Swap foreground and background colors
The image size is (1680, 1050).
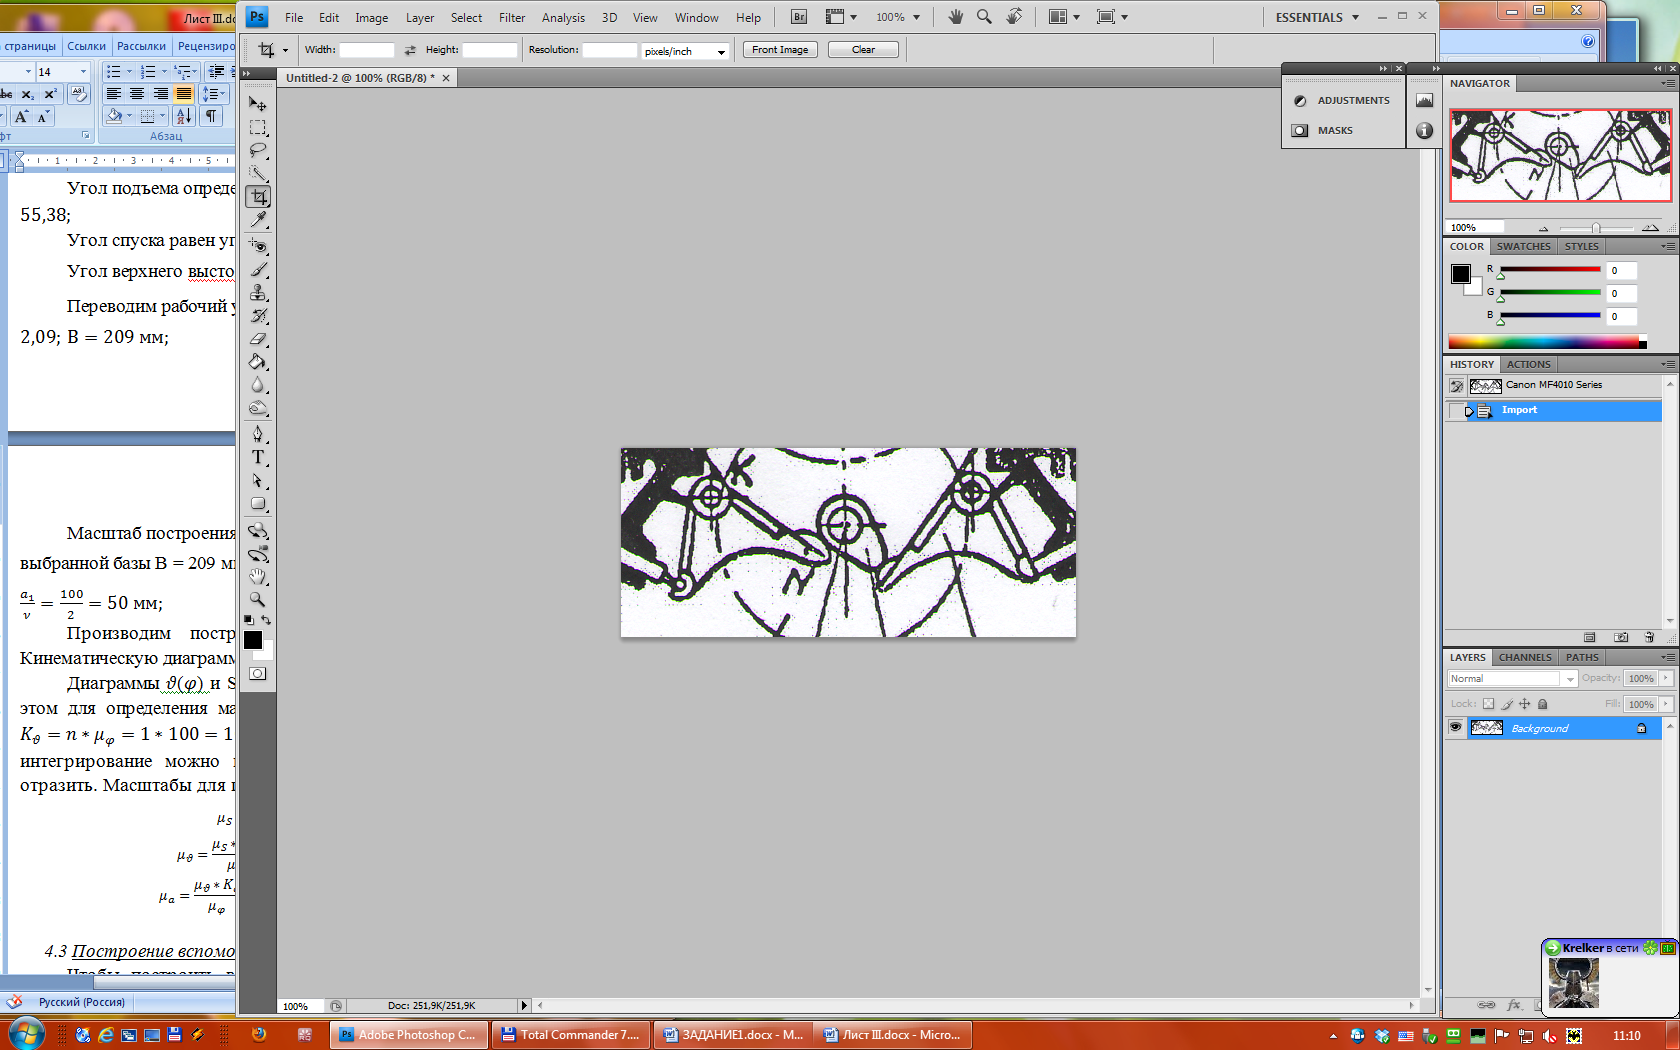[266, 620]
